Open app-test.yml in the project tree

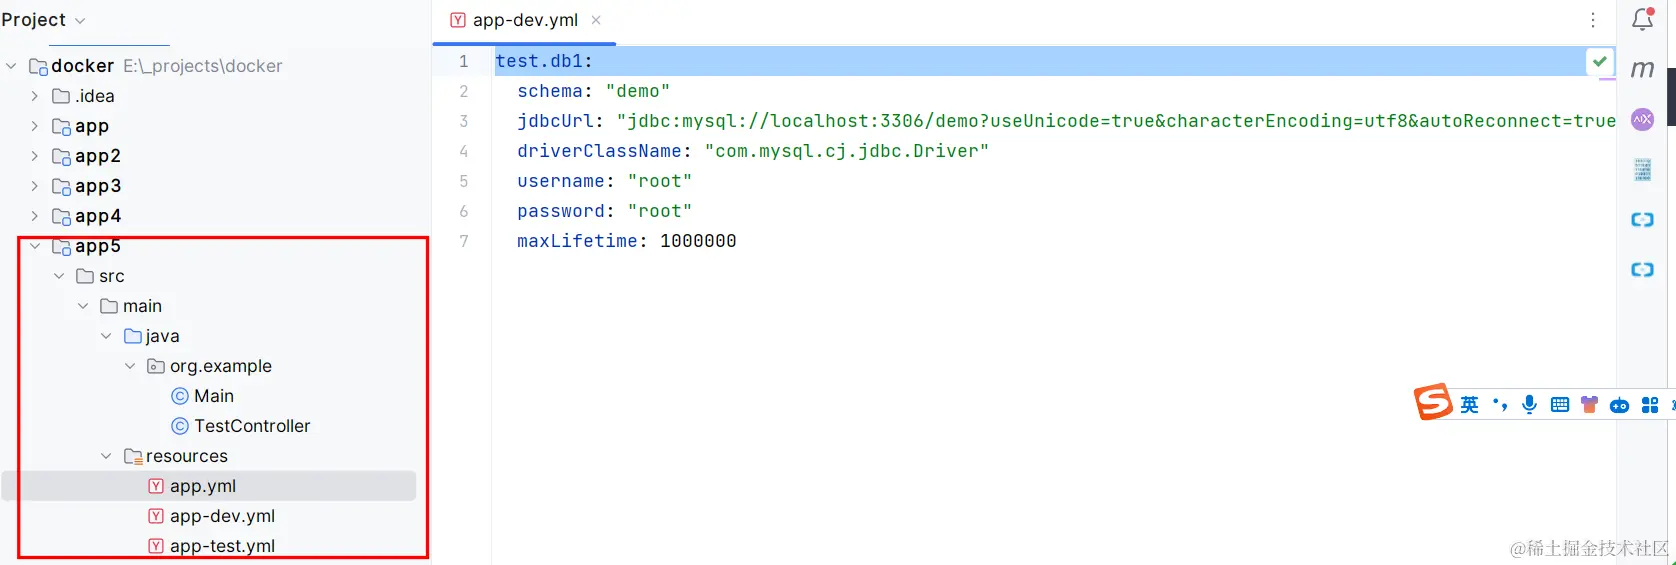(222, 546)
